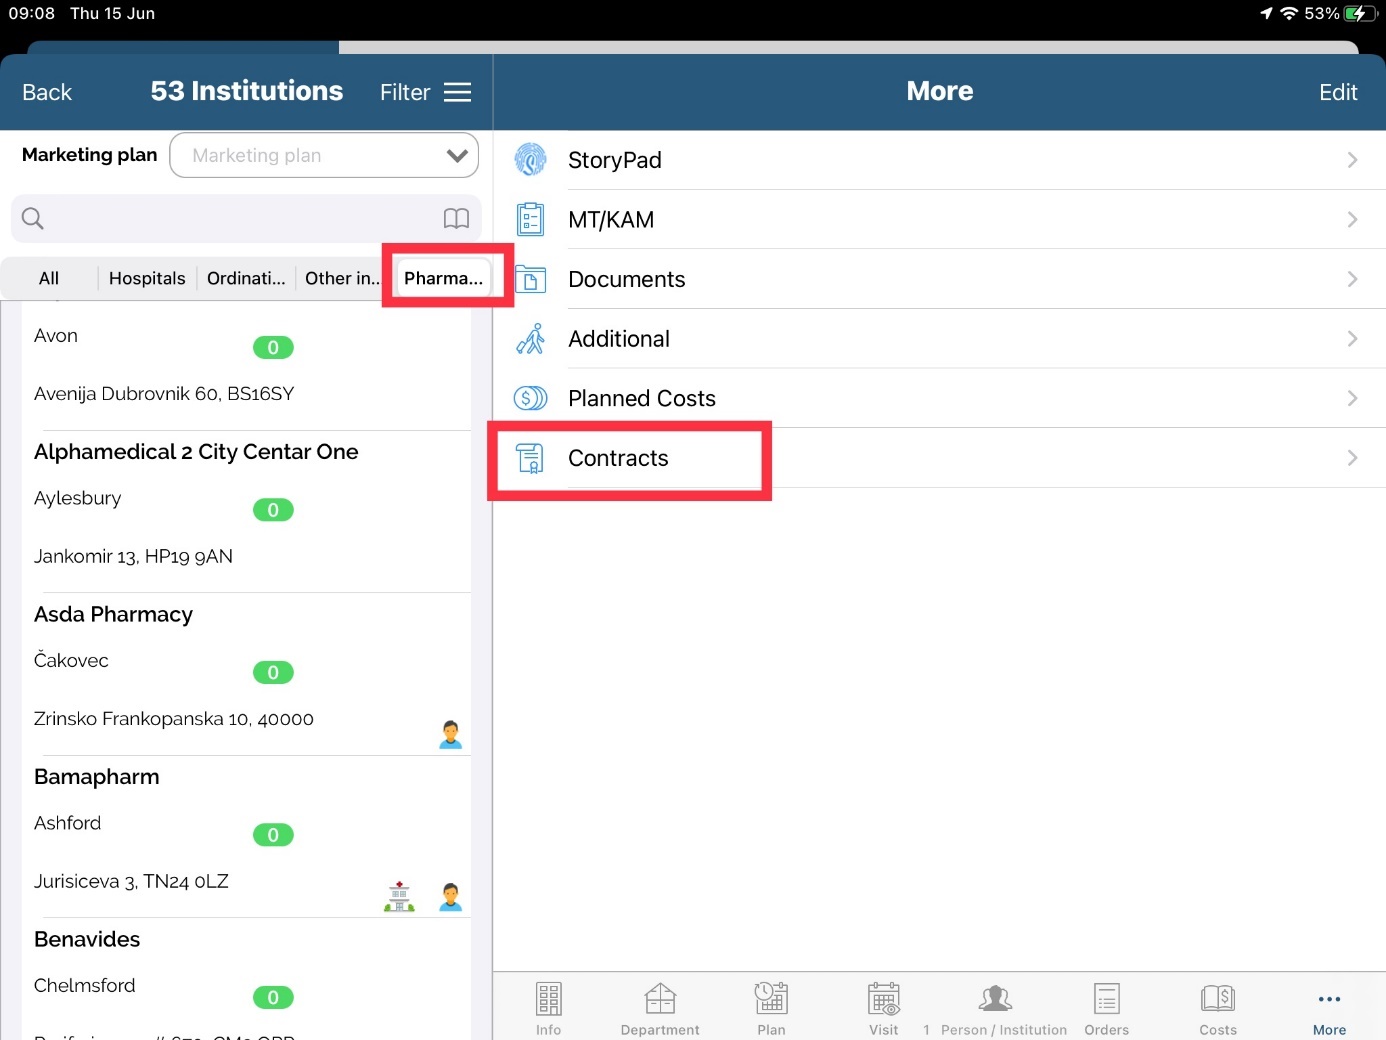
Task: Tap the Planned Costs coin icon
Action: (x=530, y=398)
